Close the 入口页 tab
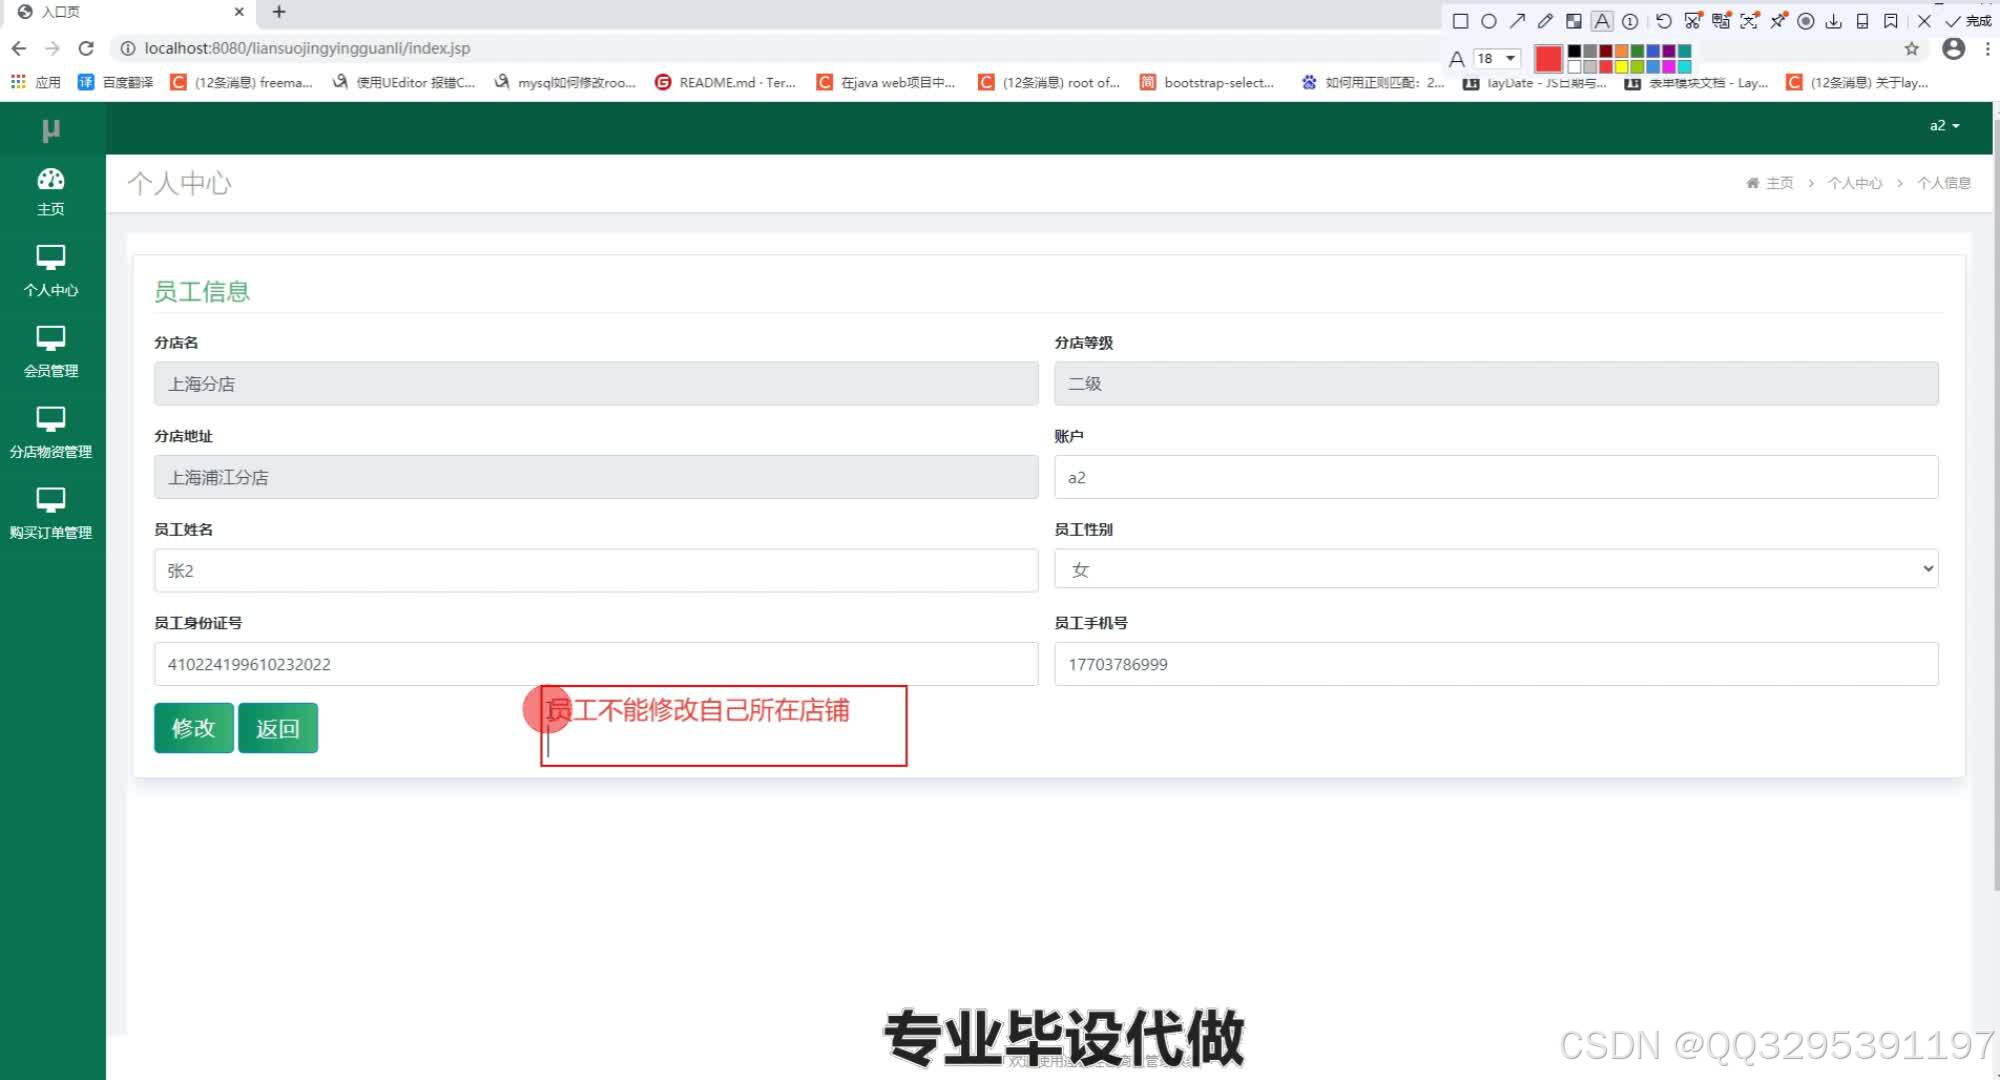Image resolution: width=2000 pixels, height=1080 pixels. pos(239,12)
